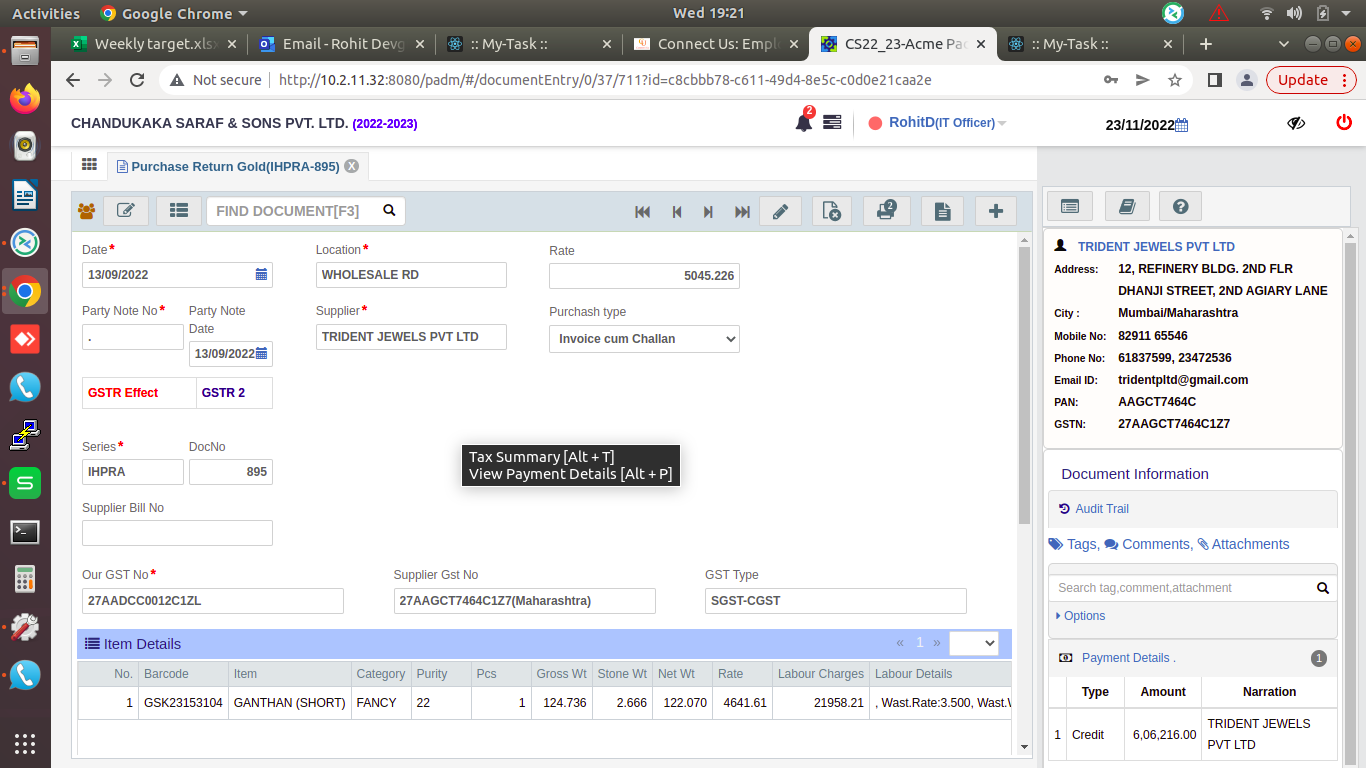Expand the Options section
Image resolution: width=1366 pixels, height=768 pixels.
[x=1081, y=616]
